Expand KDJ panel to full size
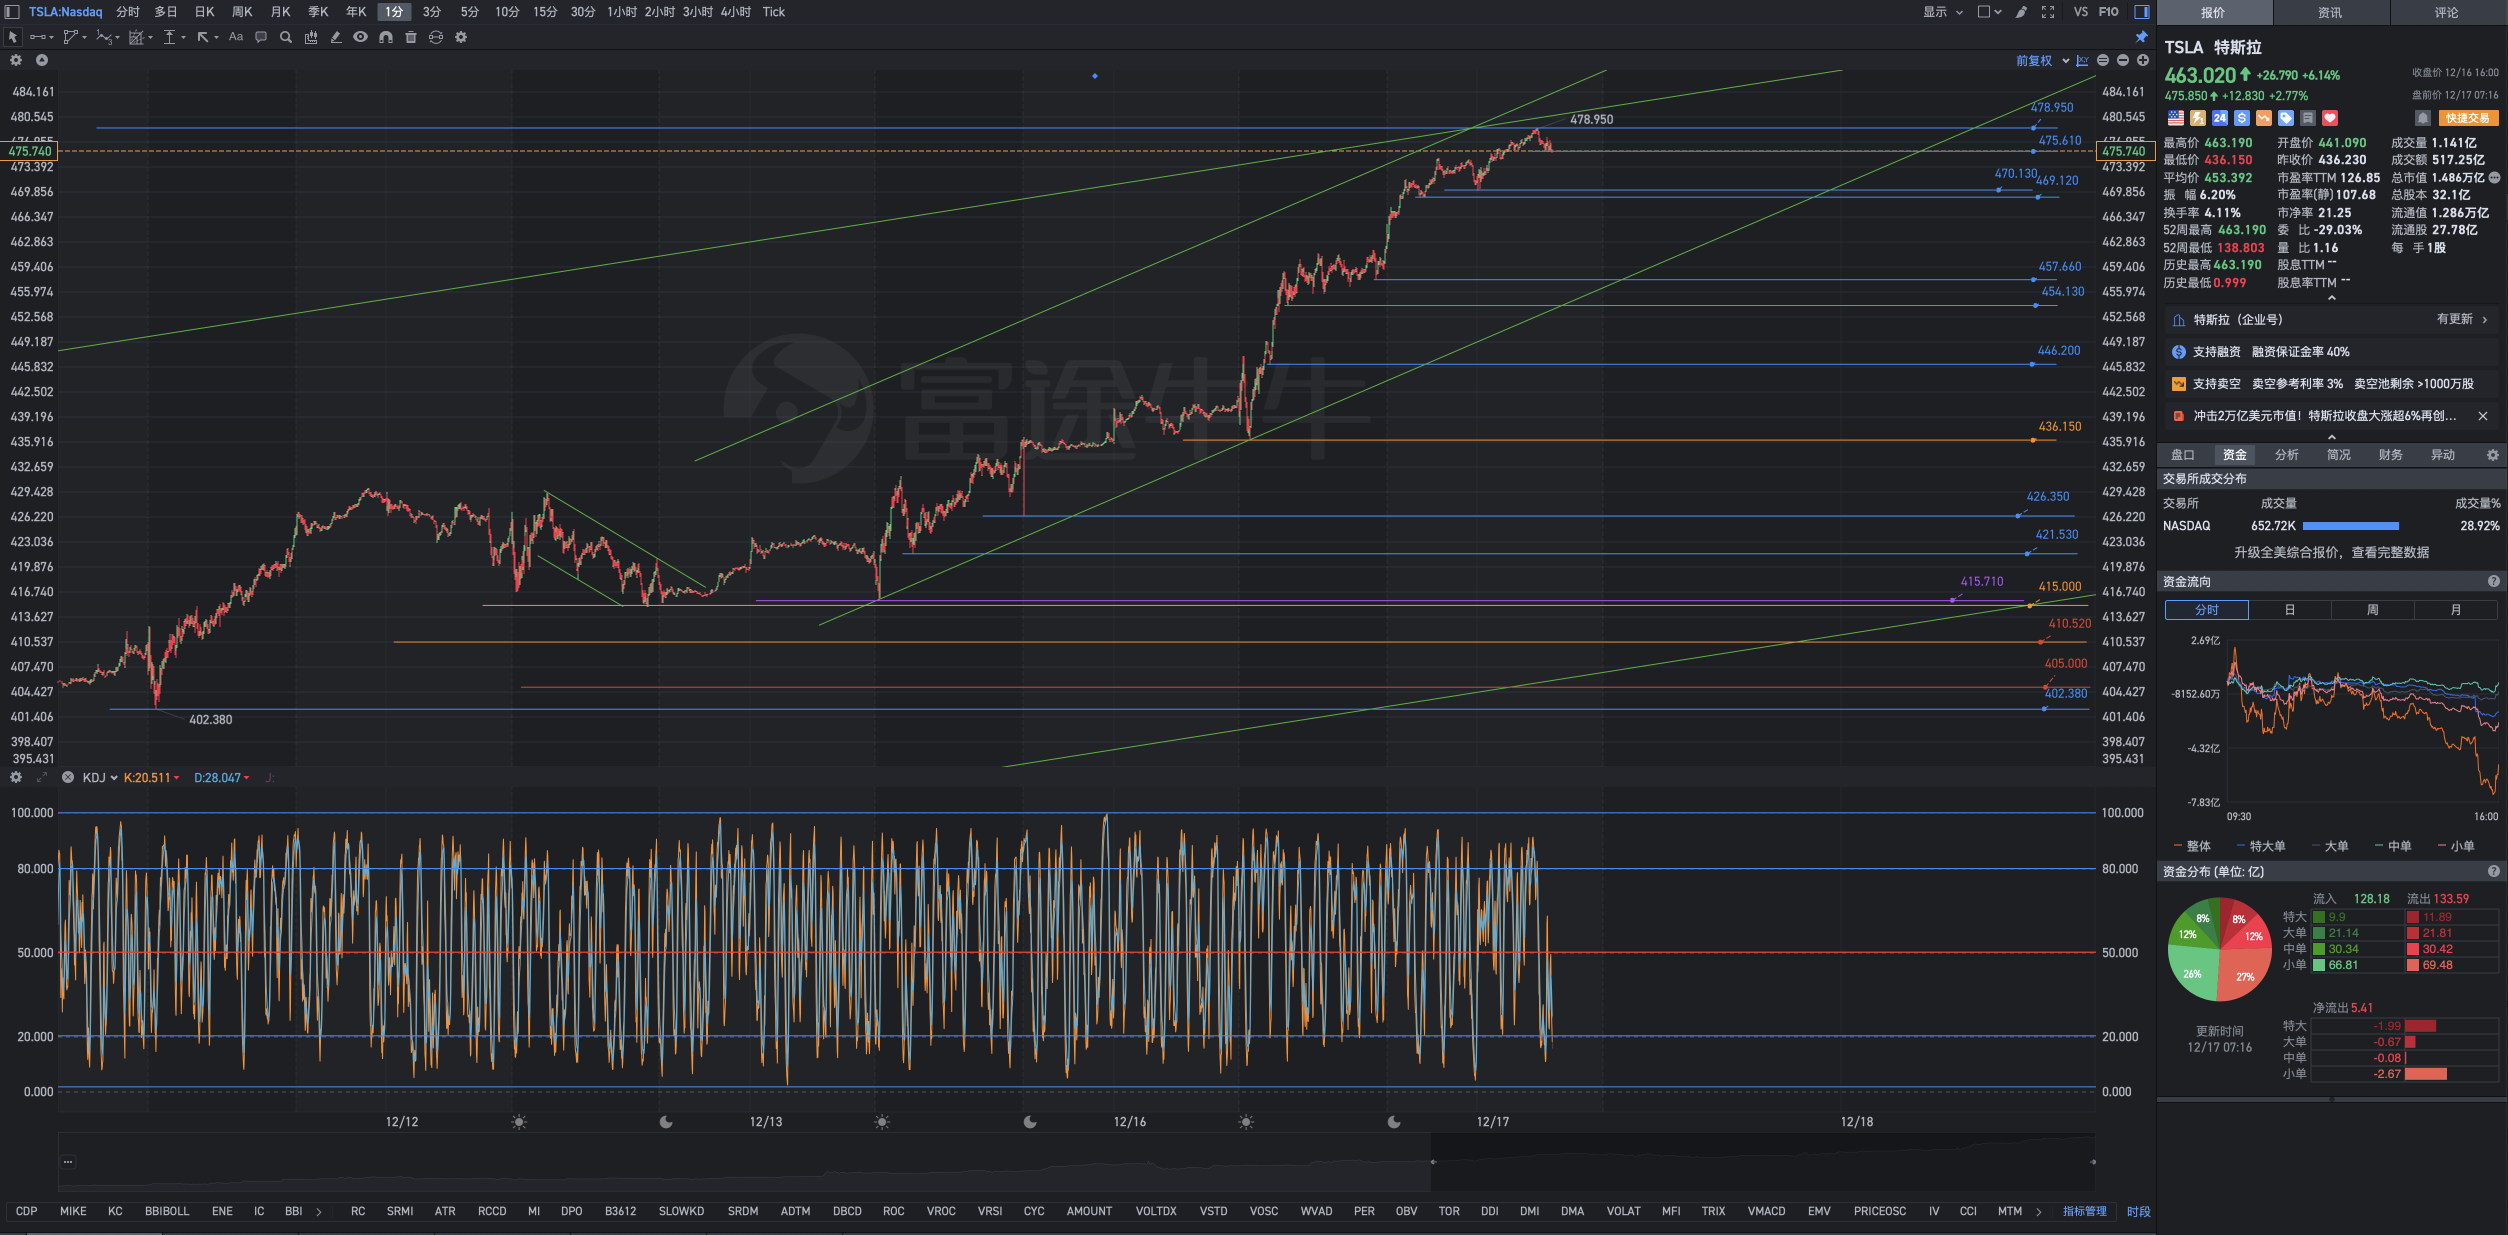Screen dimensions: 2508x1235 [x=42, y=777]
